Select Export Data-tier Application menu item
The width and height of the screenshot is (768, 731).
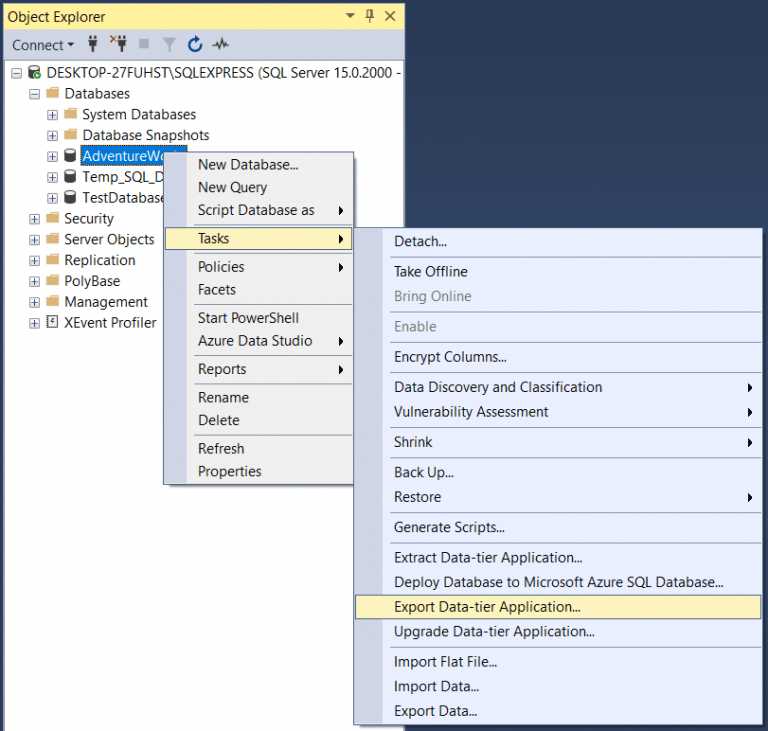[487, 607]
